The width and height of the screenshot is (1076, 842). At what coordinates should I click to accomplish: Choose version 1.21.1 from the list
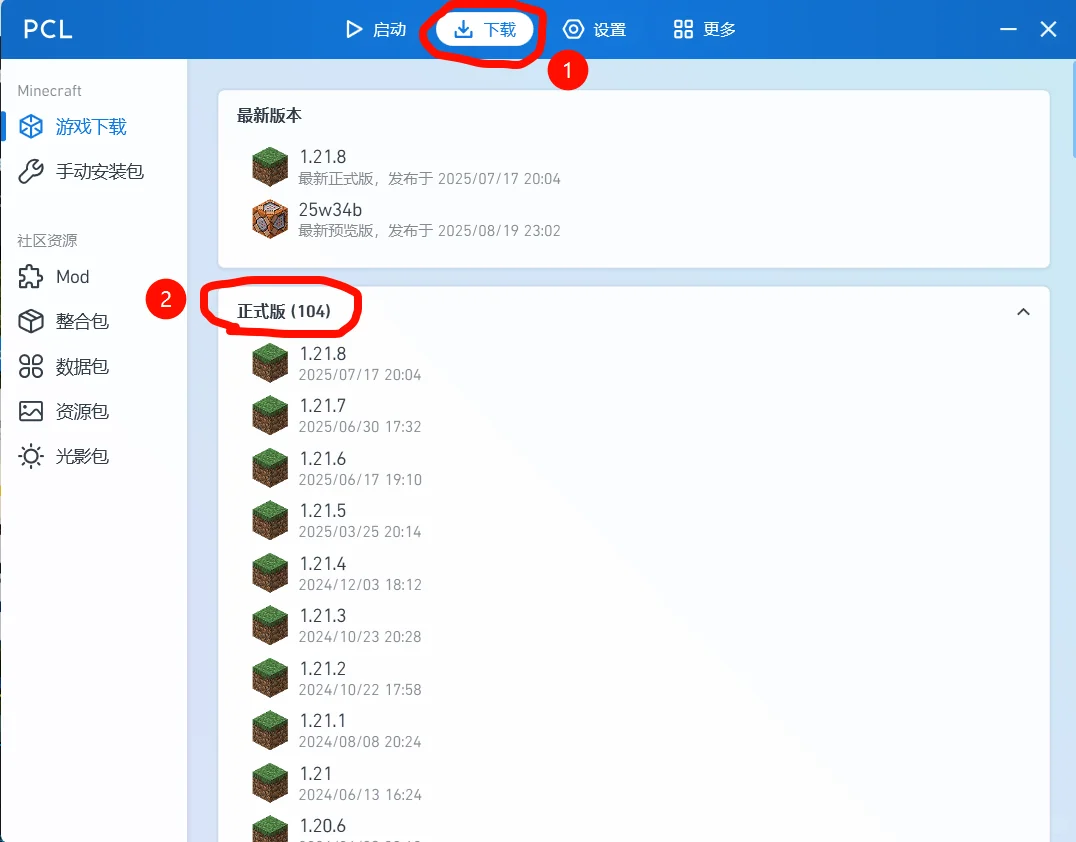[634, 731]
